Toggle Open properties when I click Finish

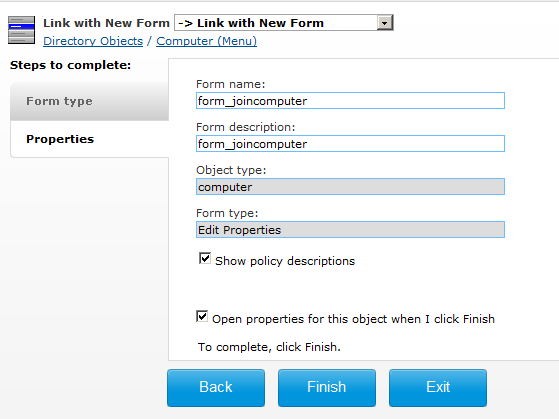(x=202, y=316)
